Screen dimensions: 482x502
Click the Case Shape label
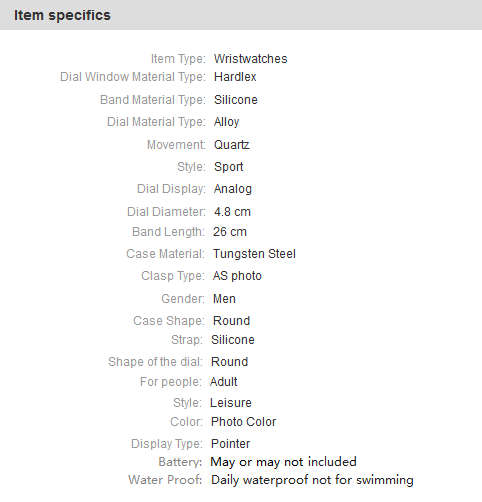(169, 321)
